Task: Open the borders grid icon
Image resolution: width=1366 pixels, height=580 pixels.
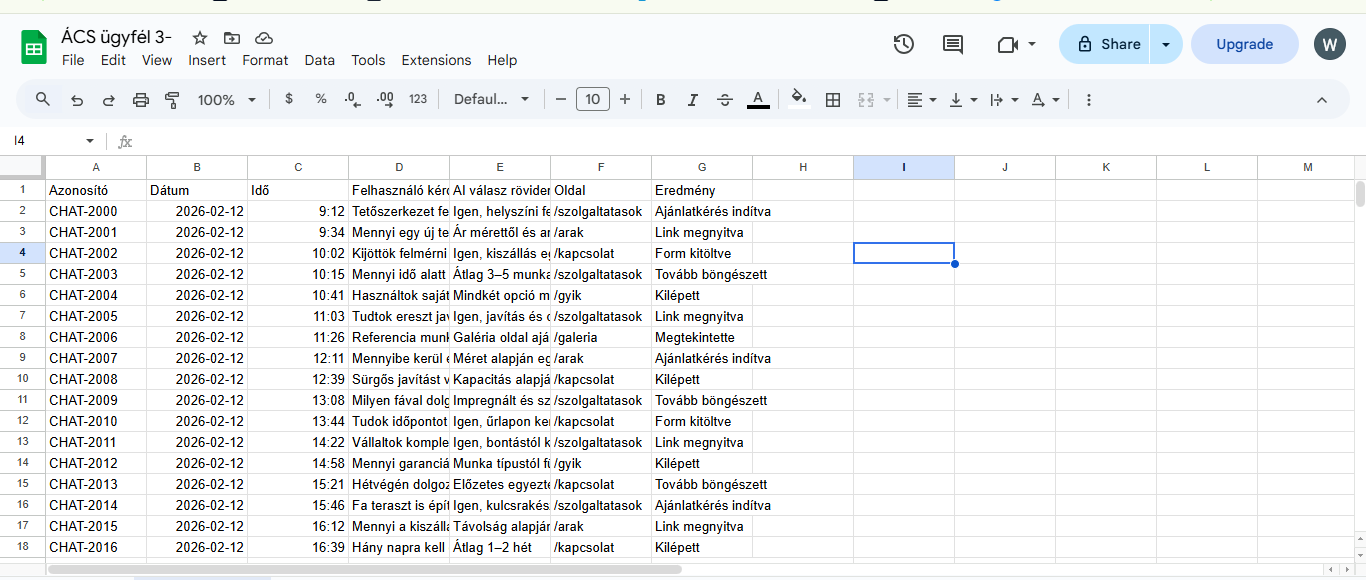Action: pos(832,100)
